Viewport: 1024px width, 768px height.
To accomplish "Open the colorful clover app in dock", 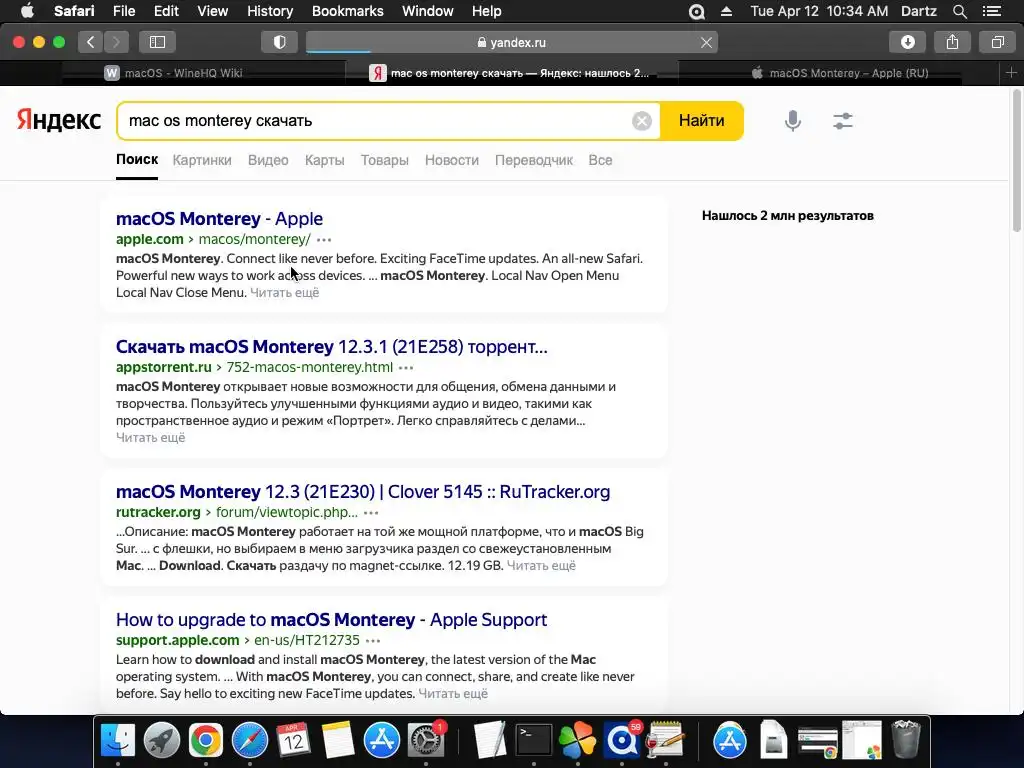I will pos(577,741).
